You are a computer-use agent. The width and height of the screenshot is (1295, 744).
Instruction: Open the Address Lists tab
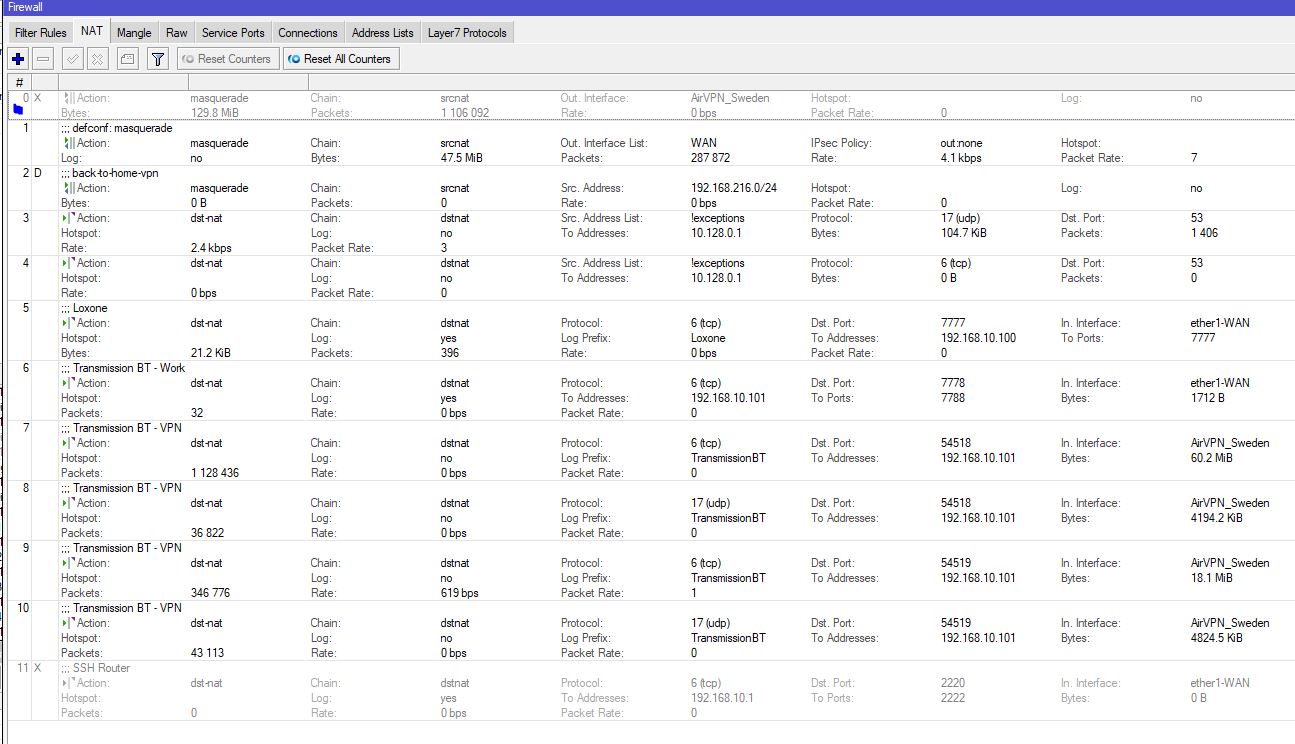(x=383, y=33)
